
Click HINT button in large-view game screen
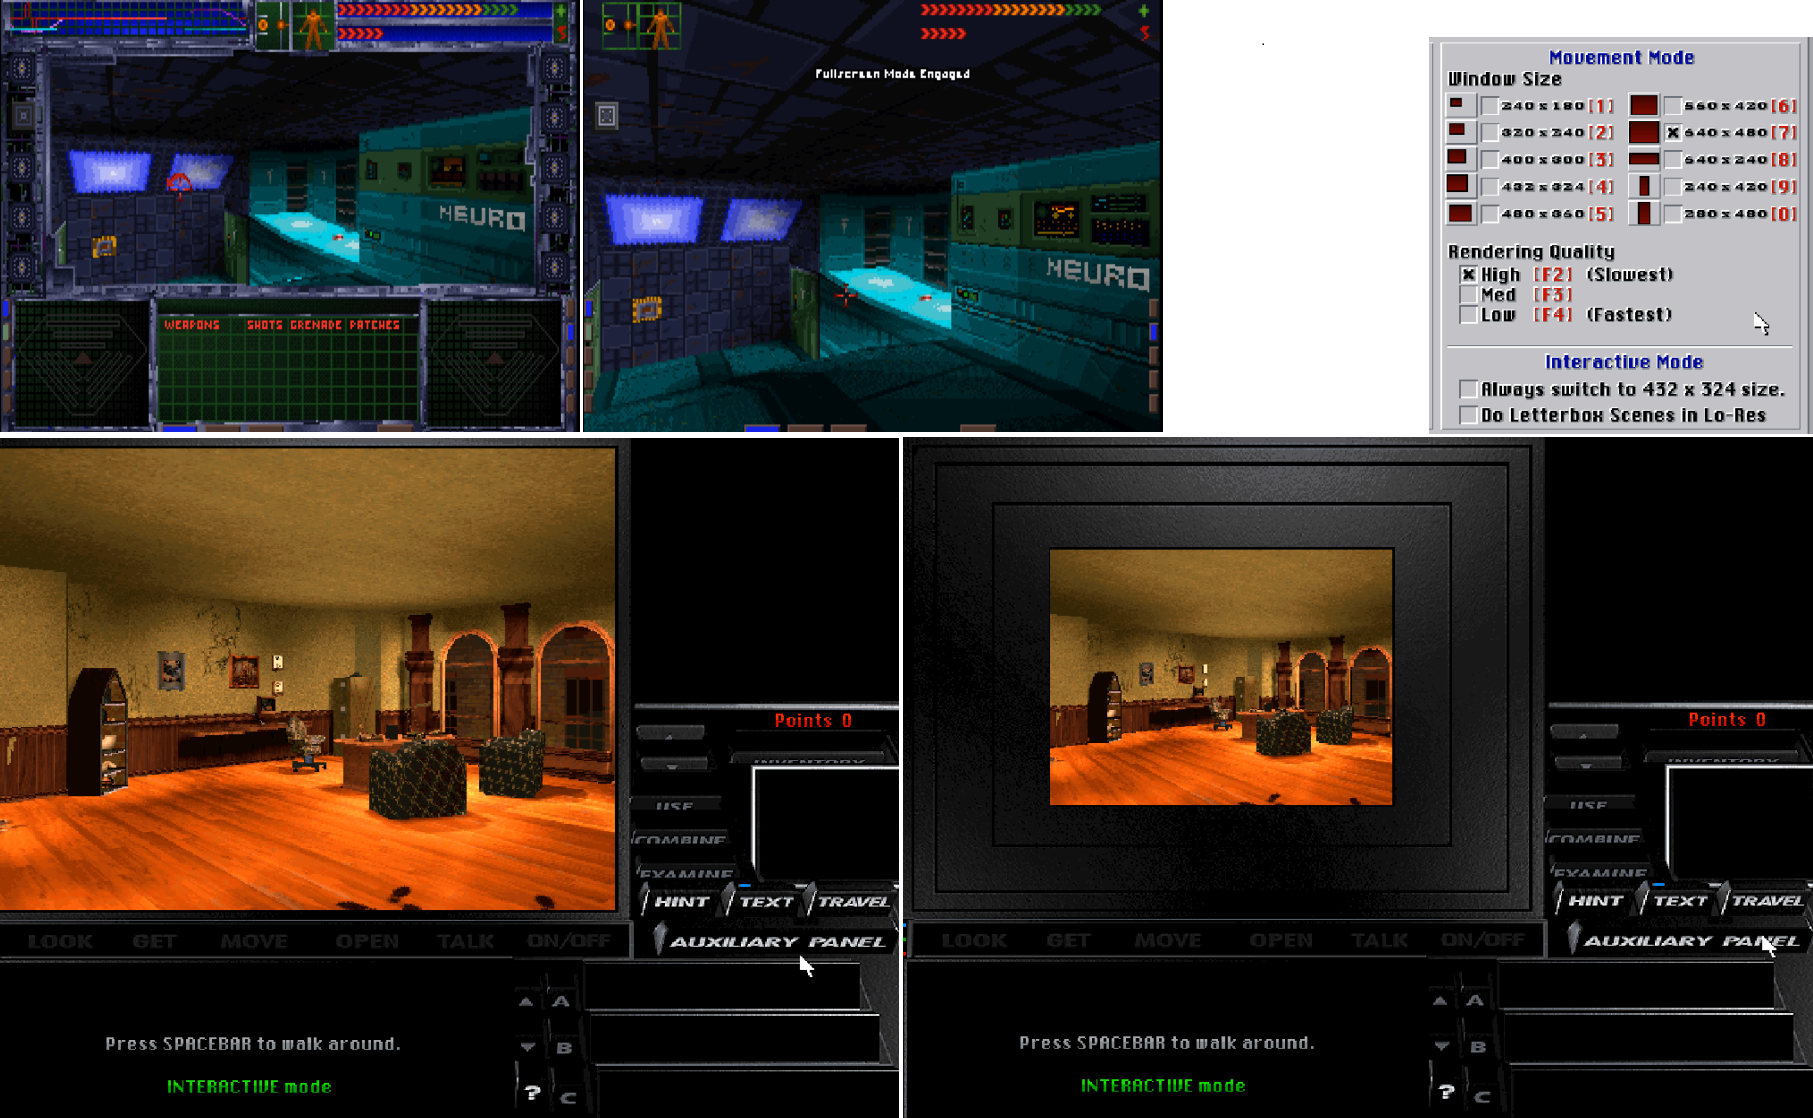coord(682,901)
